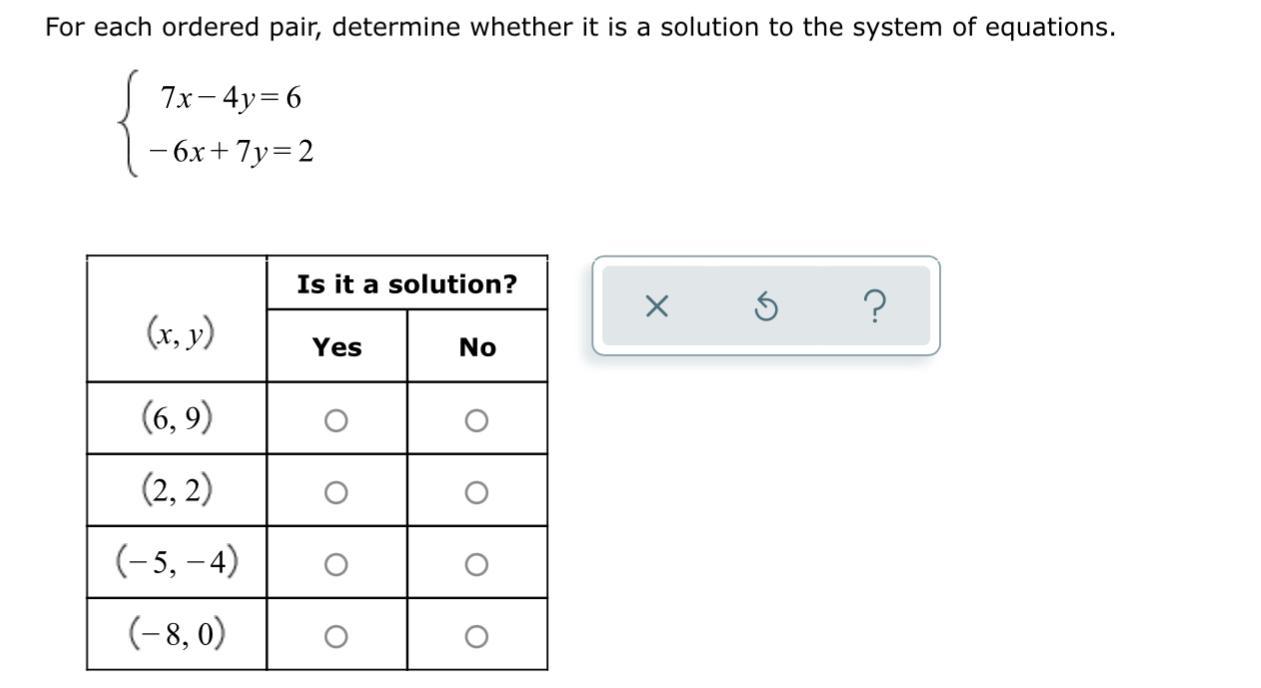Click the X clear icon
This screenshot has width=1261, height=688.
pyautogui.click(x=656, y=307)
